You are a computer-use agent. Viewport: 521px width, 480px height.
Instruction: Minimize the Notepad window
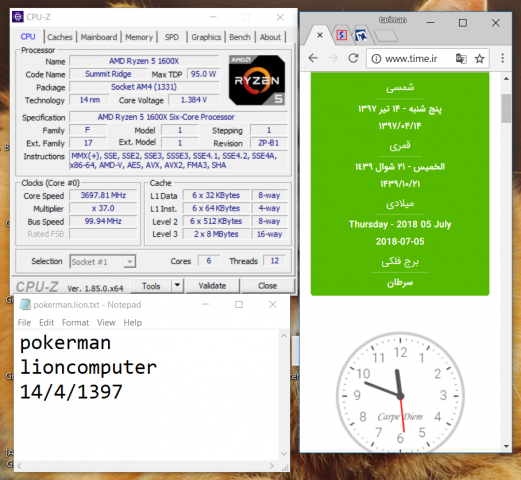[x=206, y=304]
